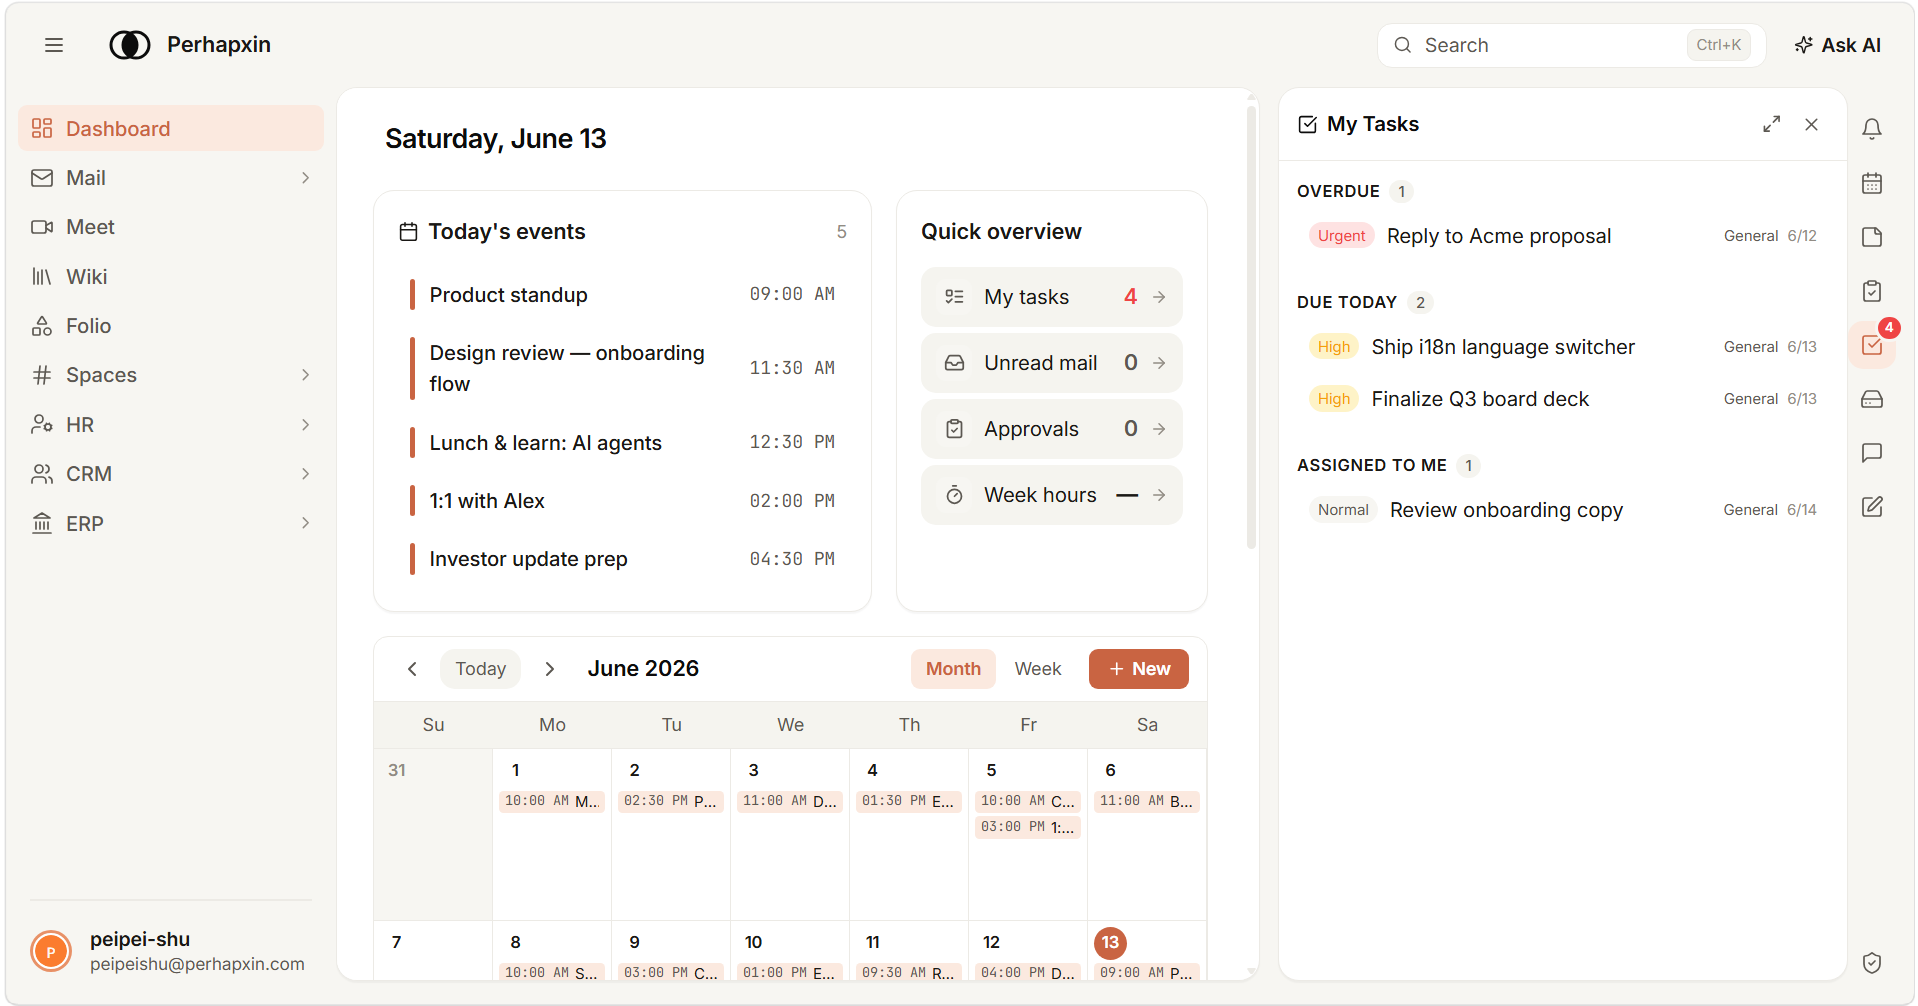
Task: Expand the CRM submenu chevron
Action: click(x=305, y=474)
